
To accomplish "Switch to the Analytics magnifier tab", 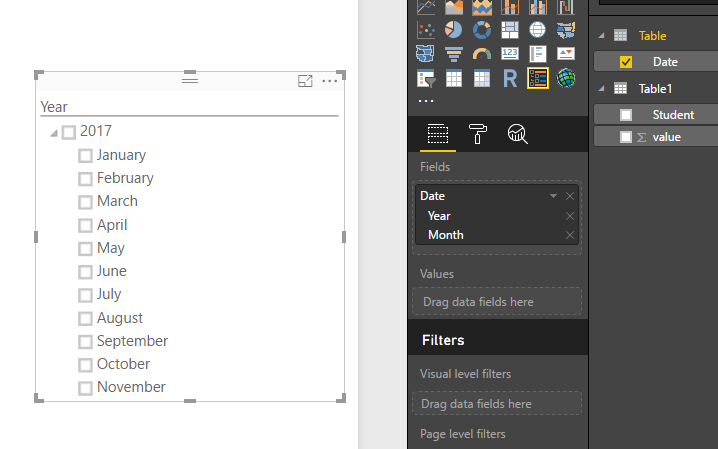I will pos(517,134).
